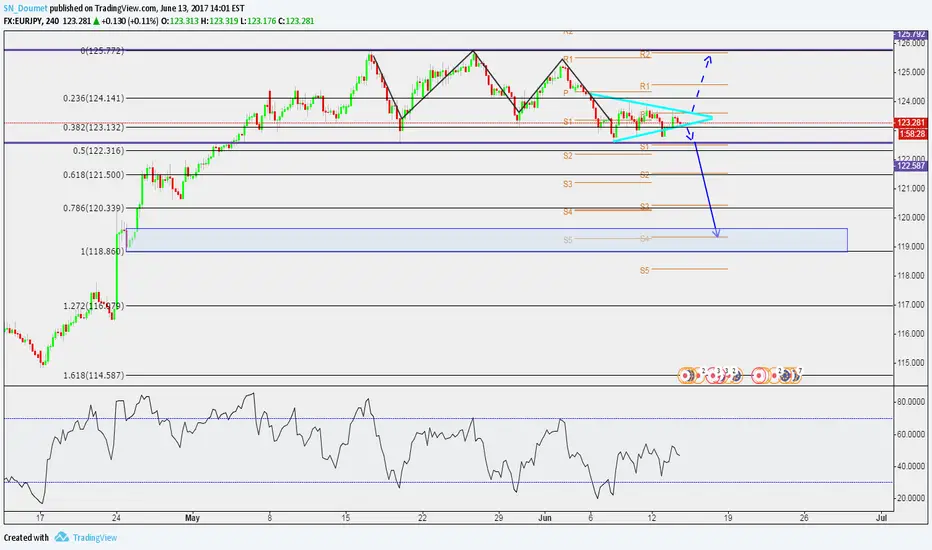
Task: Click the leftmost economic event marker icon
Action: click(x=687, y=375)
